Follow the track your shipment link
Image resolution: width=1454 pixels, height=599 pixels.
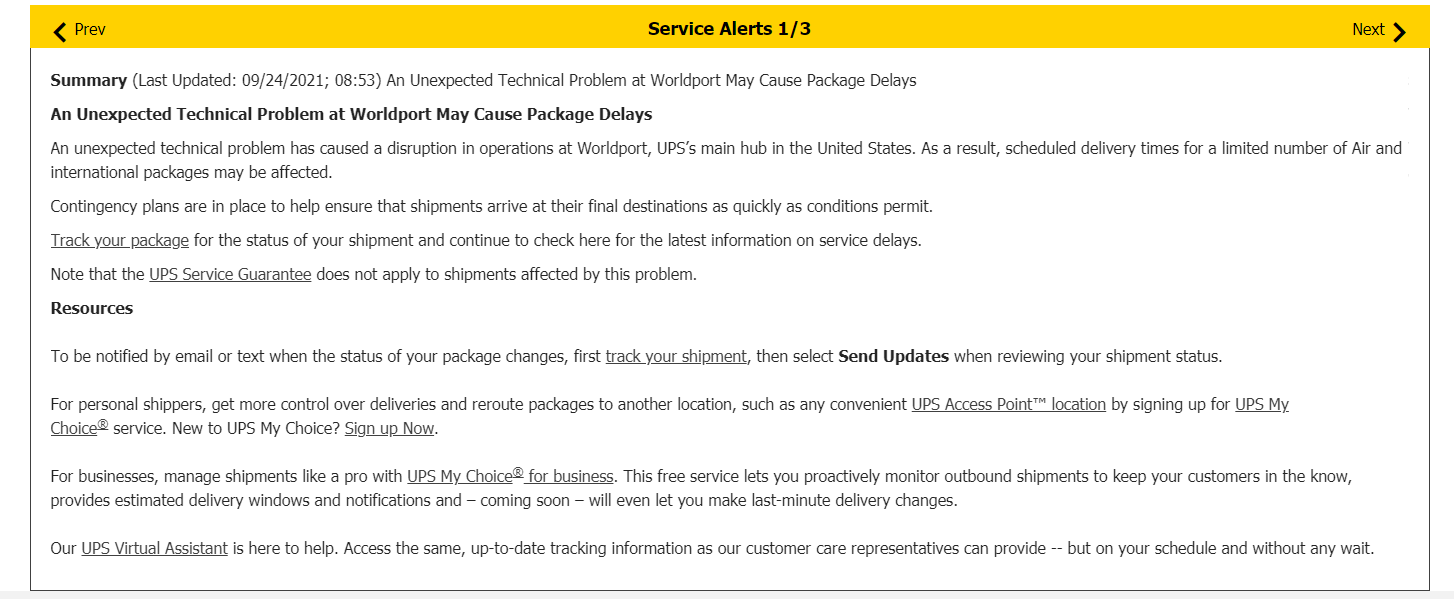point(676,357)
